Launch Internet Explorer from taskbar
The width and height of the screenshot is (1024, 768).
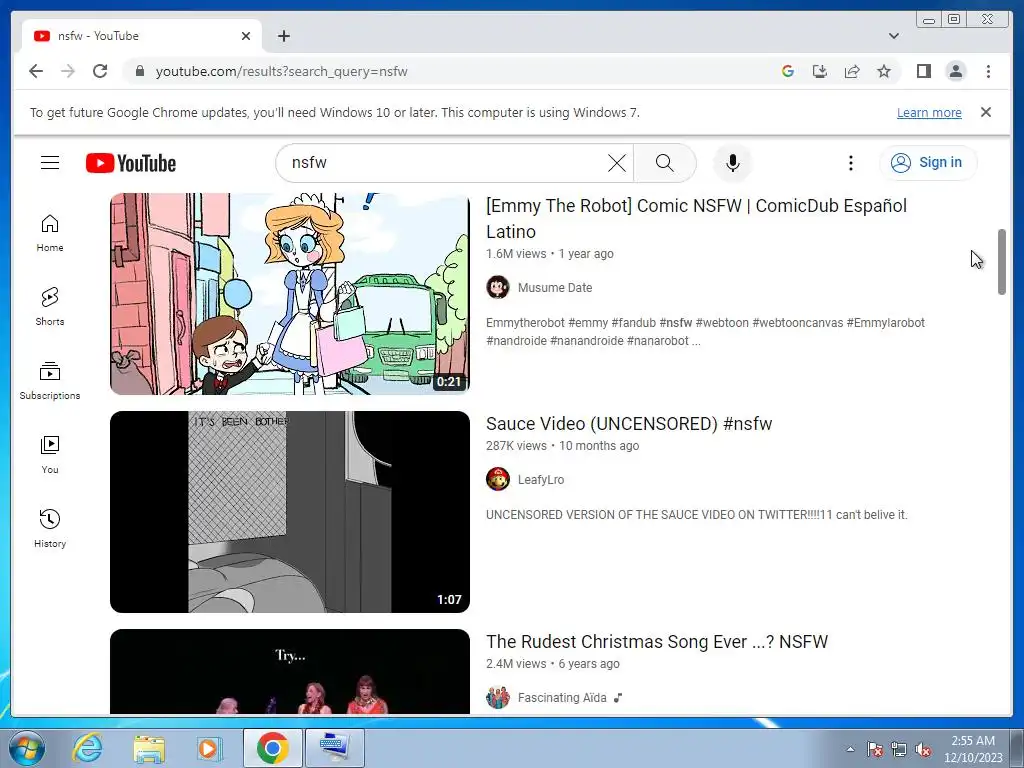click(88, 748)
